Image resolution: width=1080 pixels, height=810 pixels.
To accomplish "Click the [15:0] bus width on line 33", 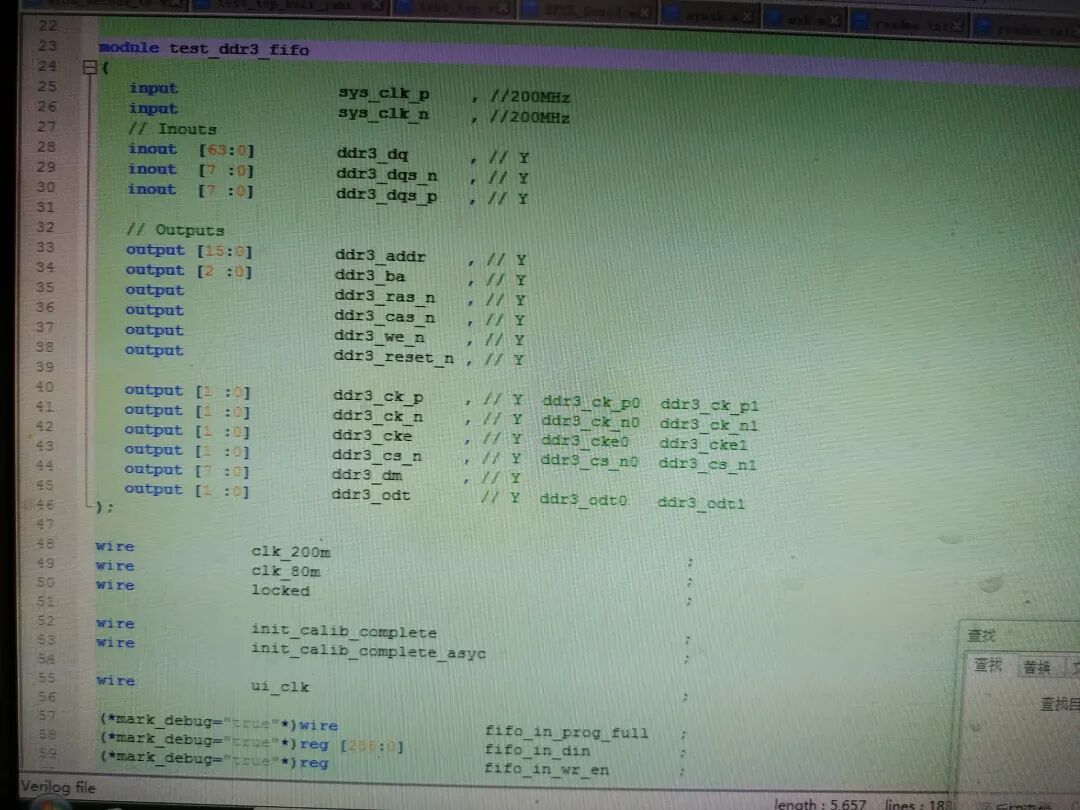I will coord(225,251).
